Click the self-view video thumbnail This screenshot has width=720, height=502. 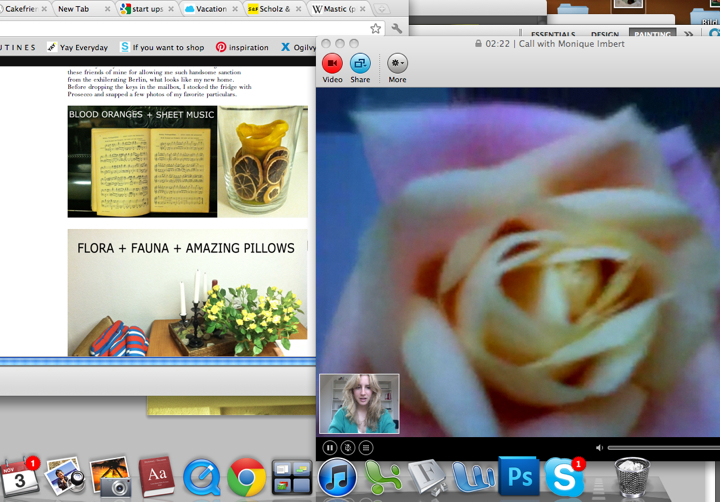pyautogui.click(x=359, y=404)
